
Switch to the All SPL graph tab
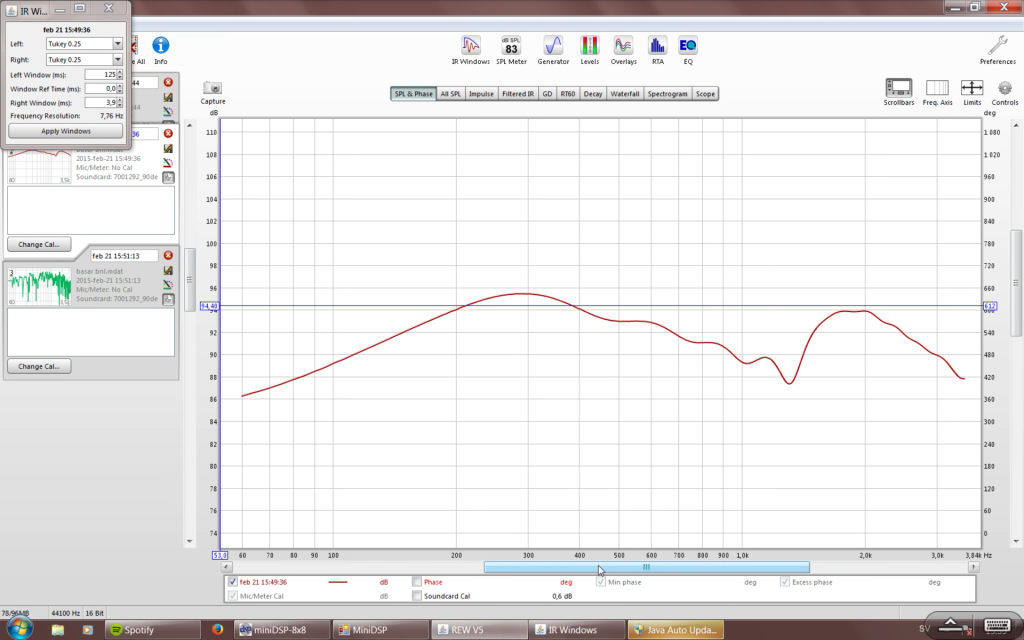point(450,93)
